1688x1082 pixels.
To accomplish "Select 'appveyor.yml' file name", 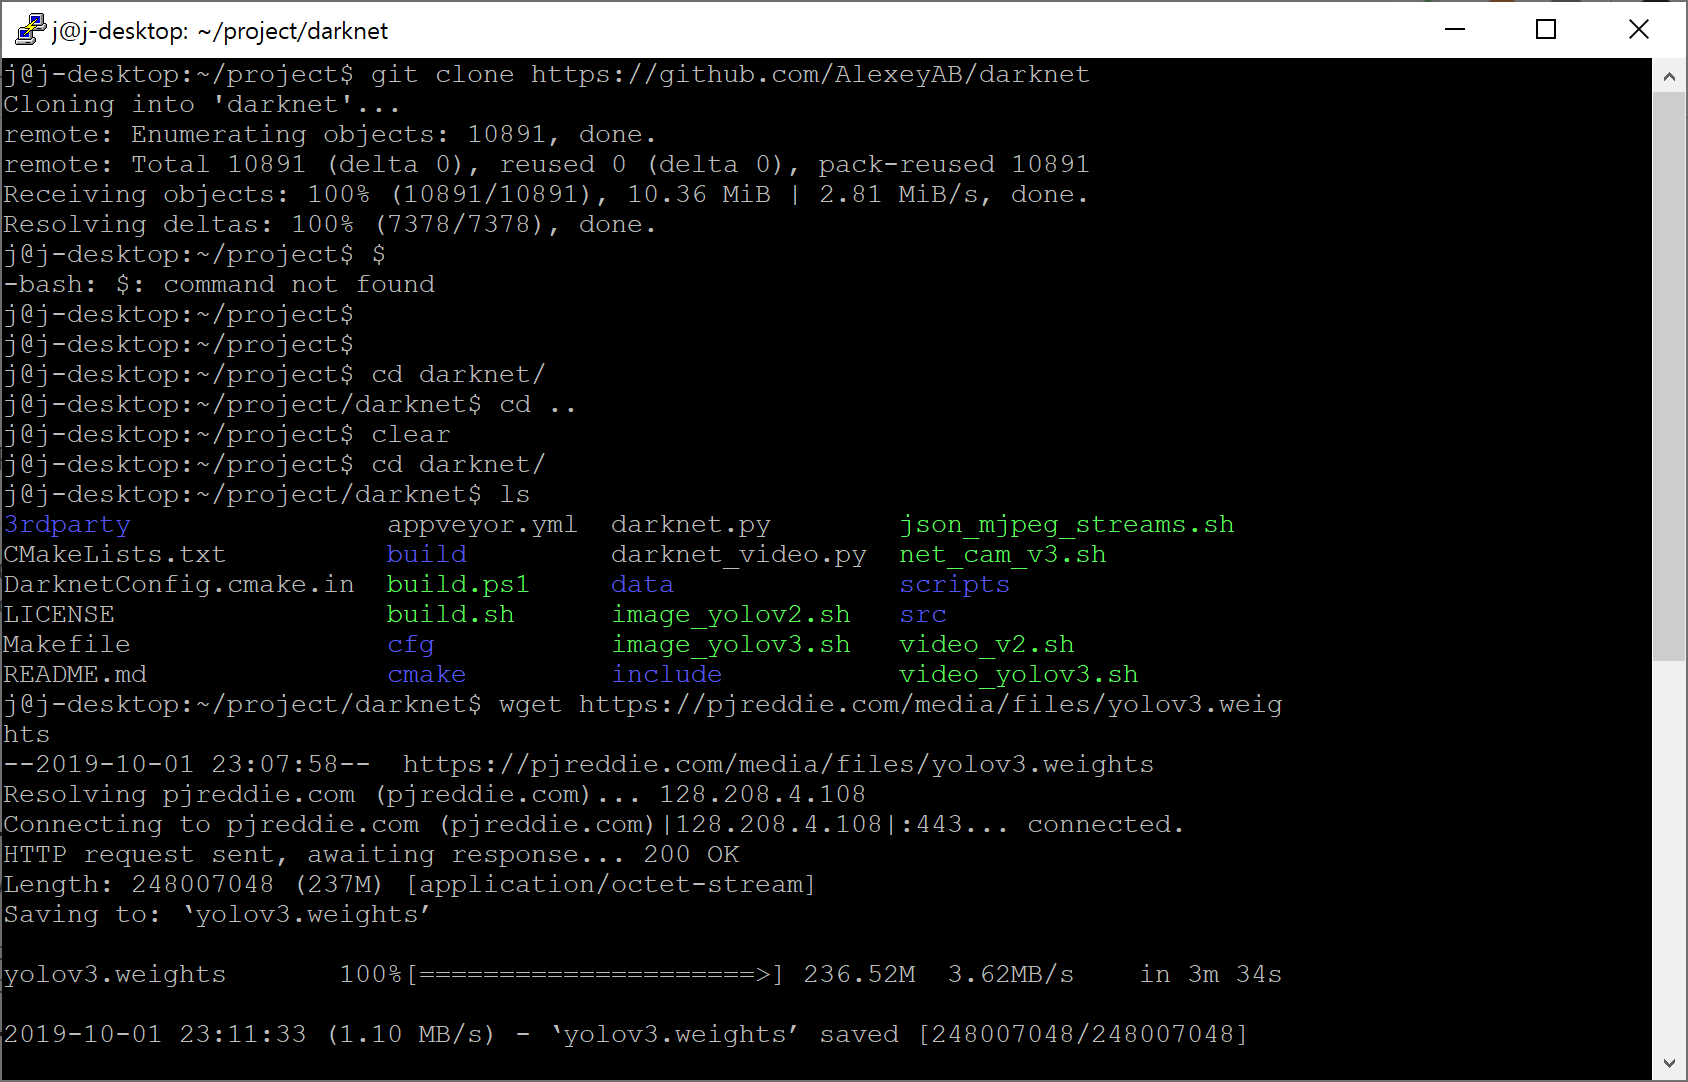I will coord(482,525).
